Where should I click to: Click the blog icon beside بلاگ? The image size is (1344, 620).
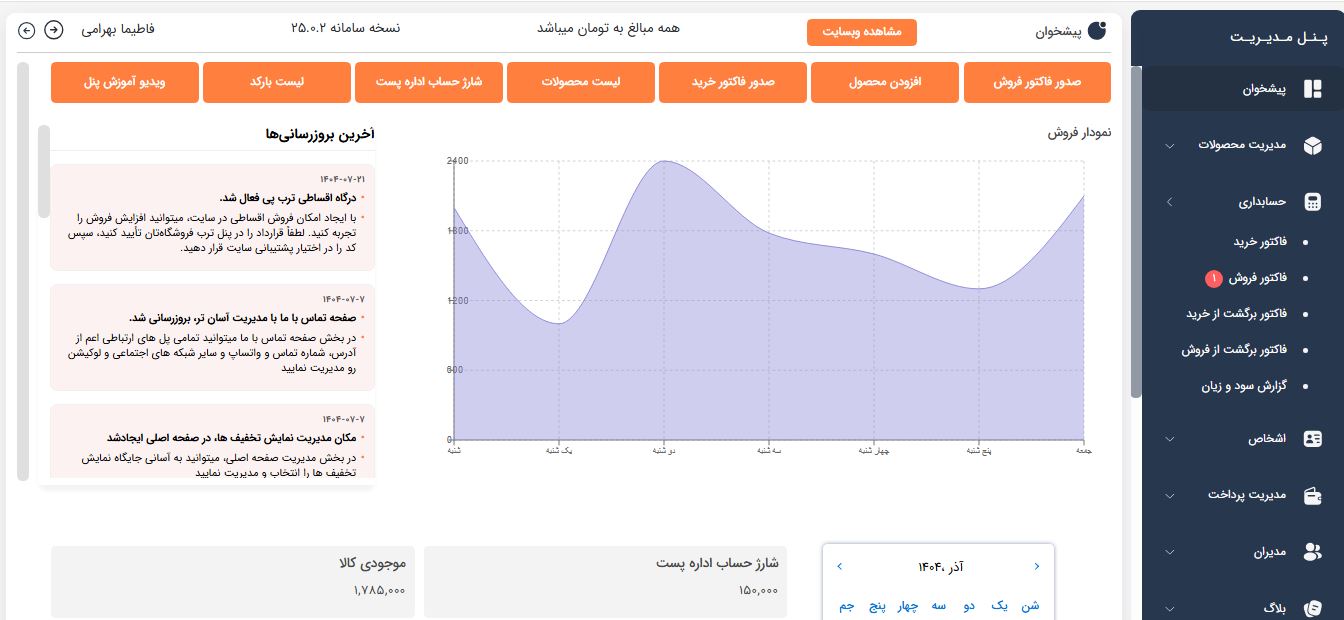point(1312,608)
